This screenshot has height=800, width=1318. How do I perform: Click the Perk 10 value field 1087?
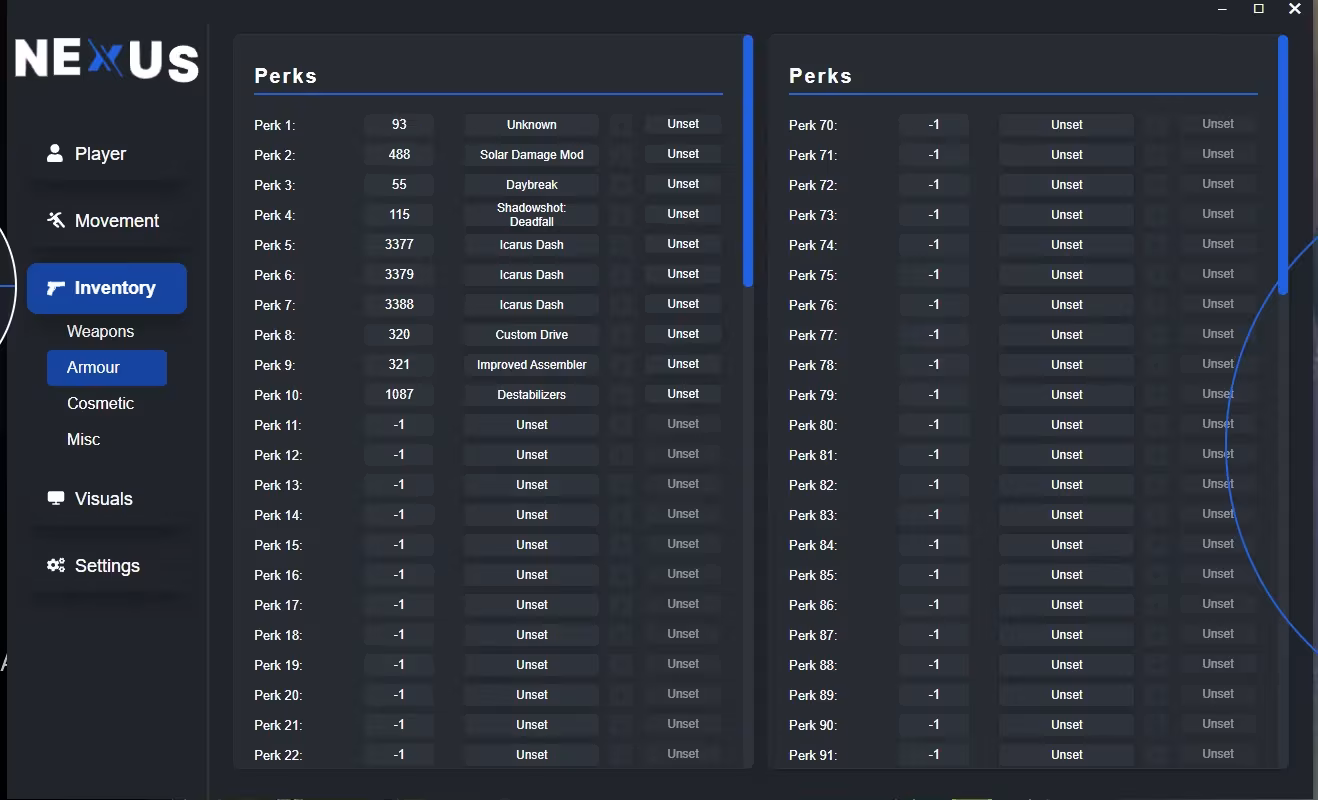pyautogui.click(x=399, y=394)
